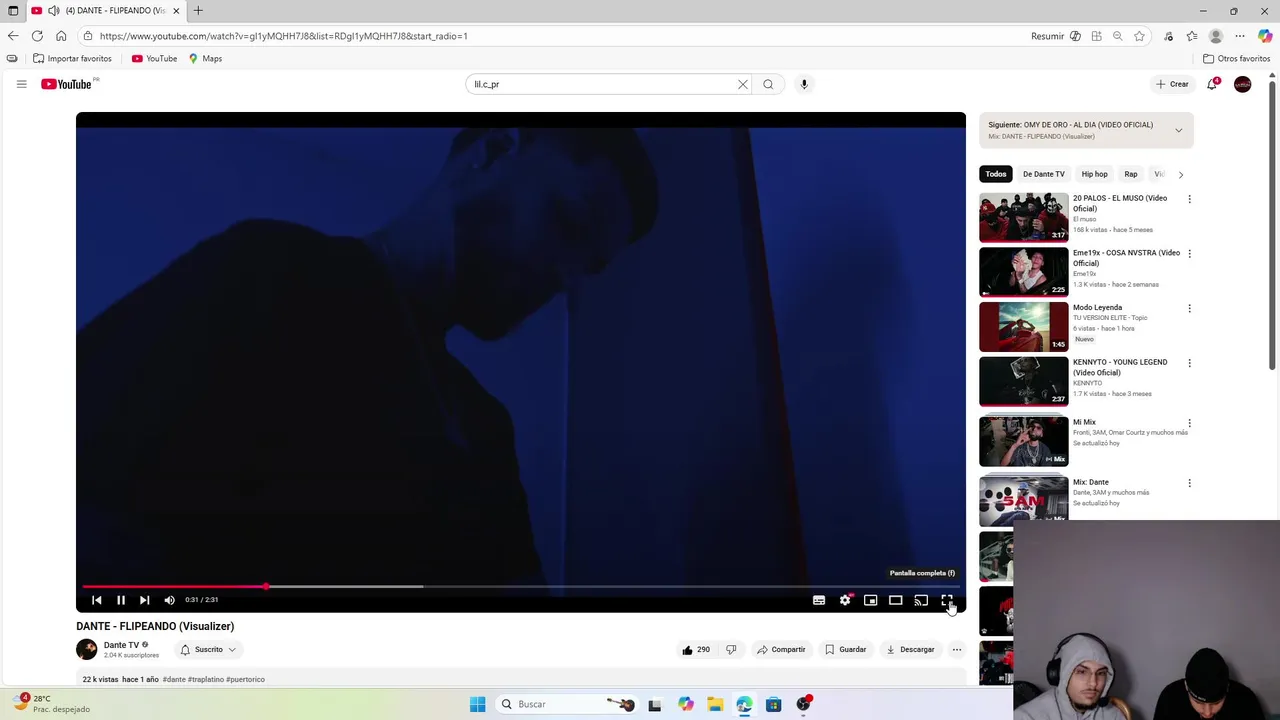Open the Edge favorites list icon
The height and width of the screenshot is (720, 1280).
(x=1192, y=36)
